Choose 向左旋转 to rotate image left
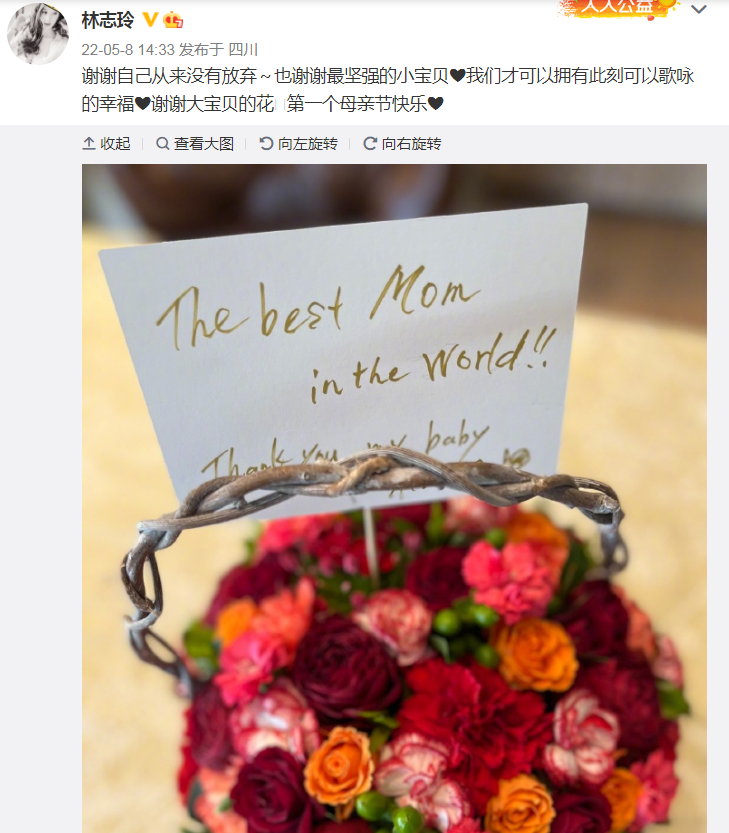This screenshot has width=729, height=833. pos(308,143)
